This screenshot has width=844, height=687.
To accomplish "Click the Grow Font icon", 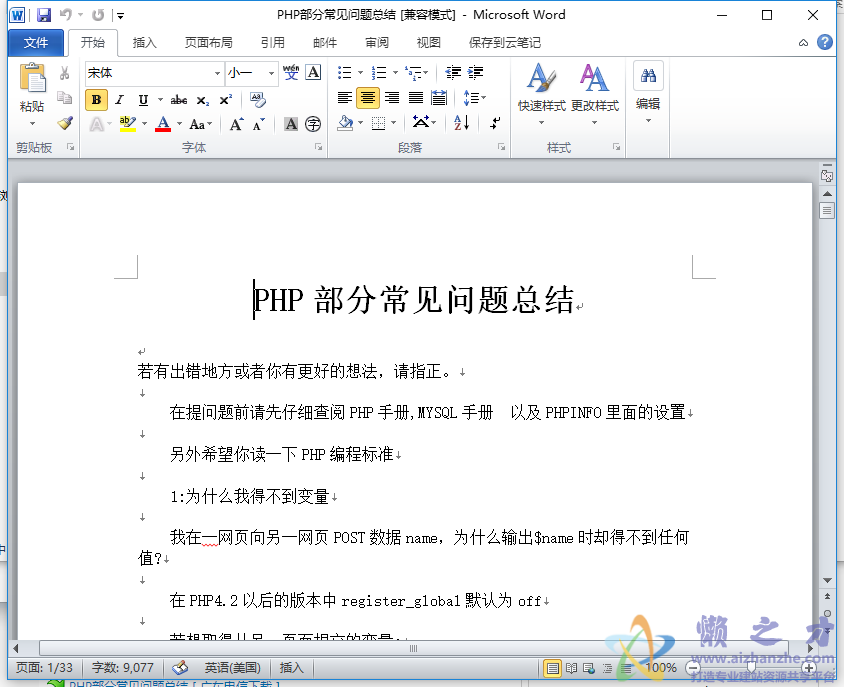I will click(x=236, y=124).
